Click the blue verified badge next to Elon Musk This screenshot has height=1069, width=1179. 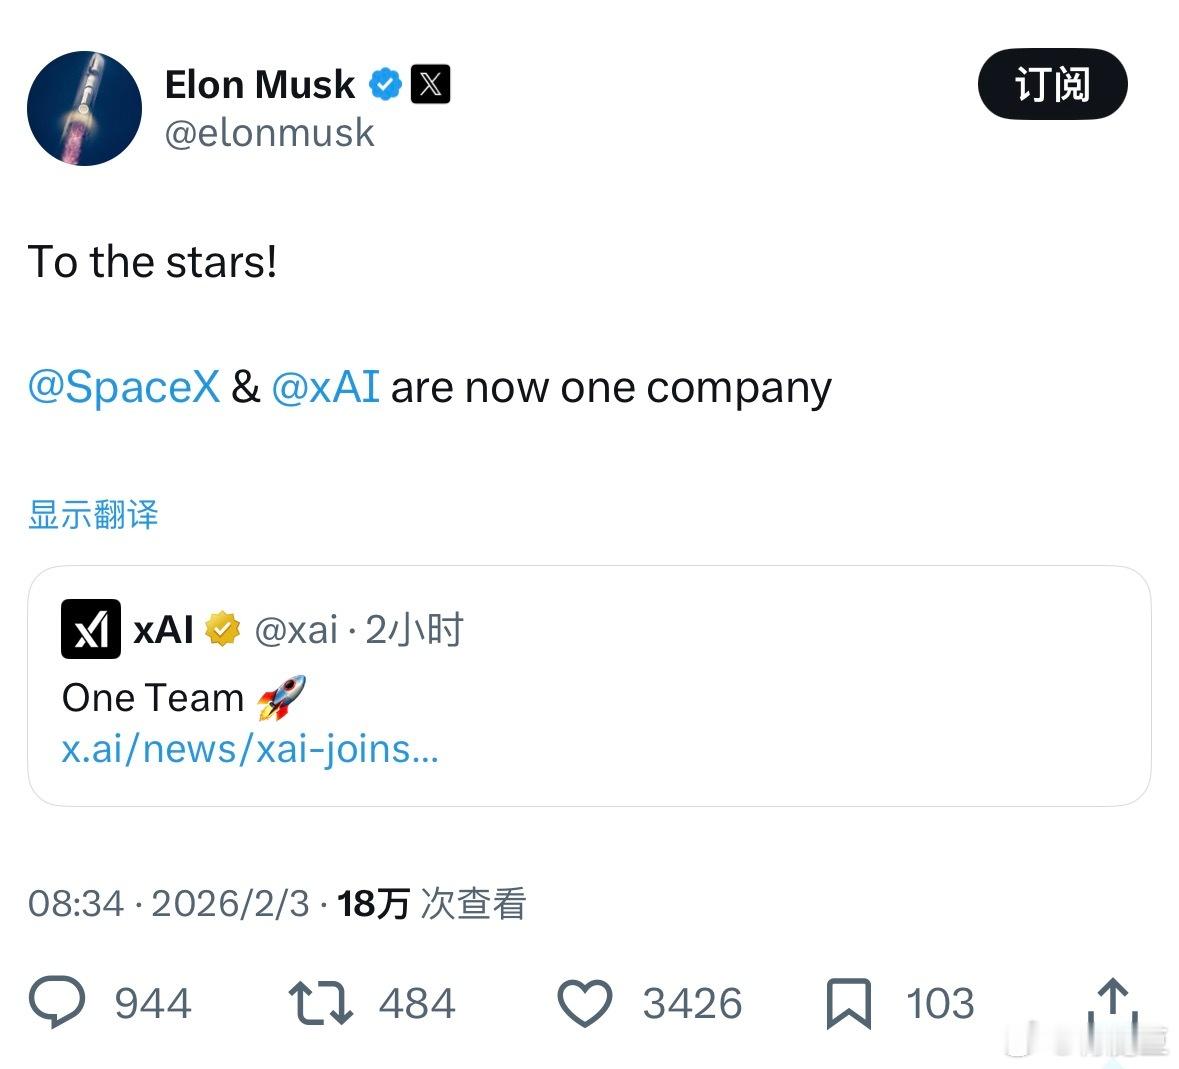coord(385,84)
